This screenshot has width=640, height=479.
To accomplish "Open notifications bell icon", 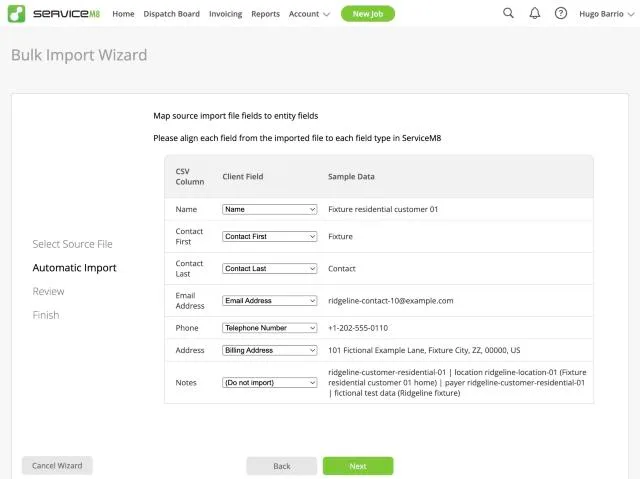I will pos(535,13).
